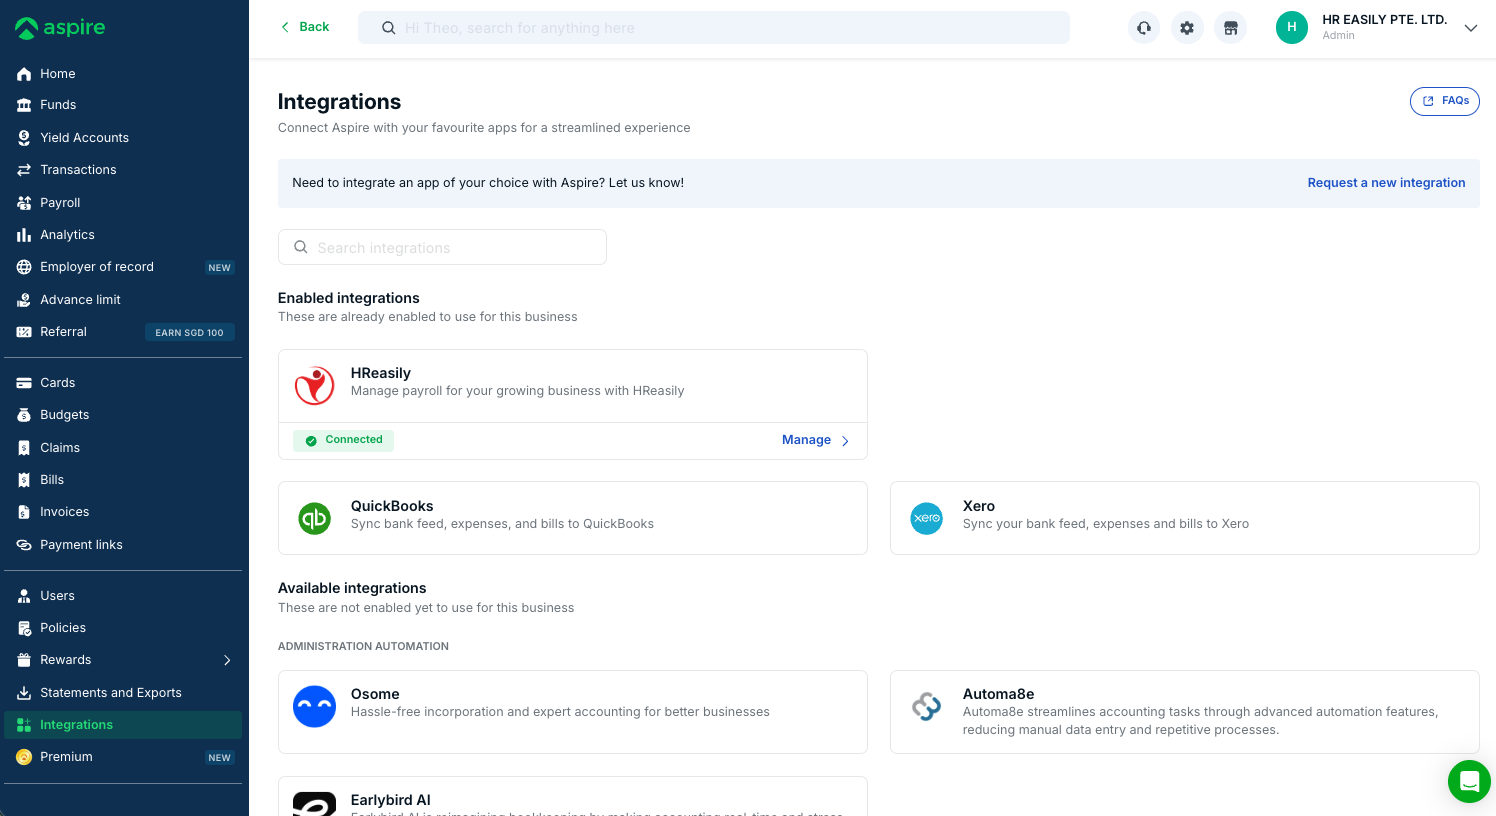Select the Yield Accounts icon
Viewport: 1496px width, 816px height.
click(24, 137)
